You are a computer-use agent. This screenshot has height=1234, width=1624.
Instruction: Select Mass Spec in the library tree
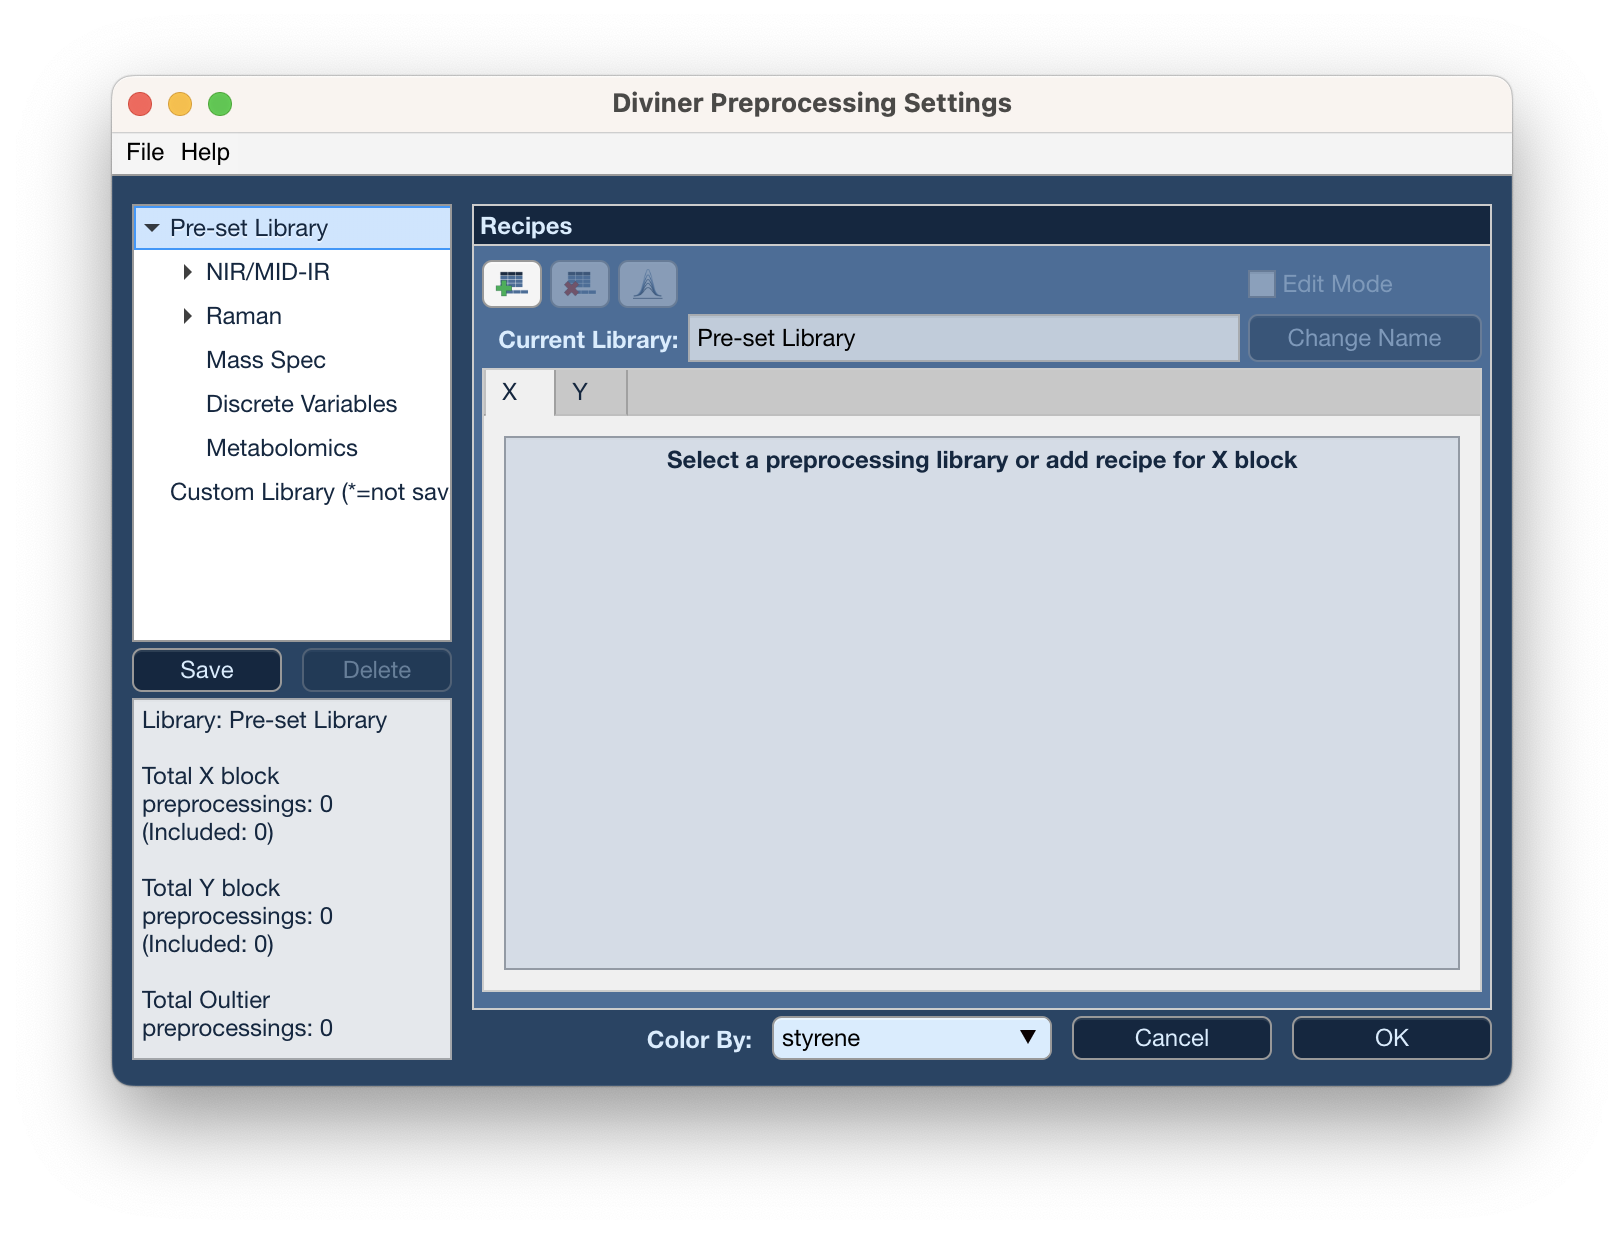pyautogui.click(x=266, y=360)
